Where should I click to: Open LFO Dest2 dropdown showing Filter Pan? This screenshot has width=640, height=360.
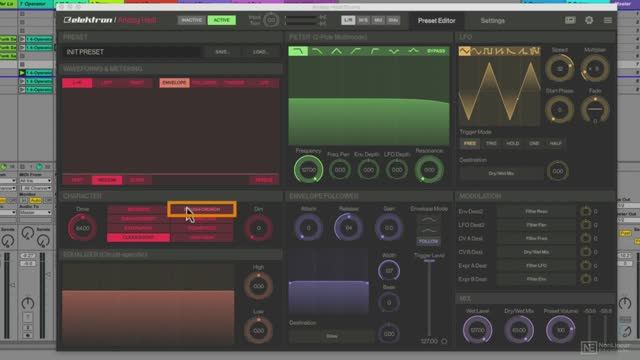coord(536,225)
